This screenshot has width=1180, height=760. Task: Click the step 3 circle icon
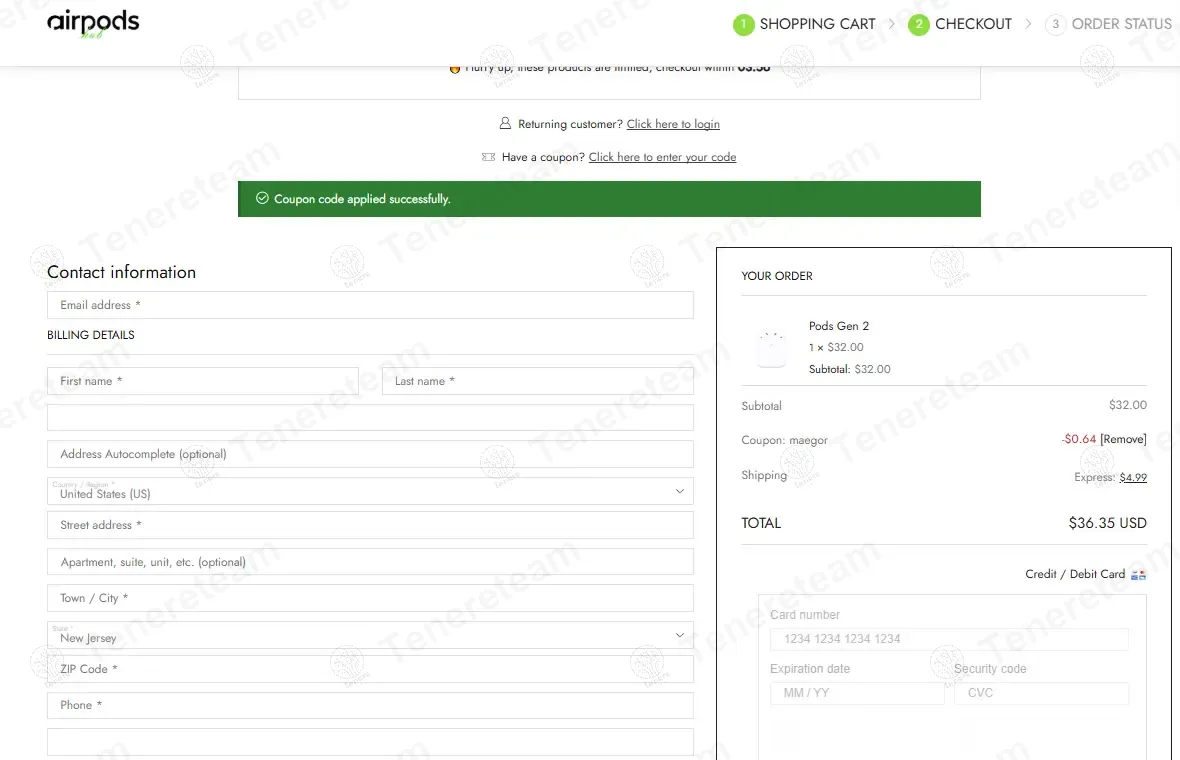(1055, 25)
